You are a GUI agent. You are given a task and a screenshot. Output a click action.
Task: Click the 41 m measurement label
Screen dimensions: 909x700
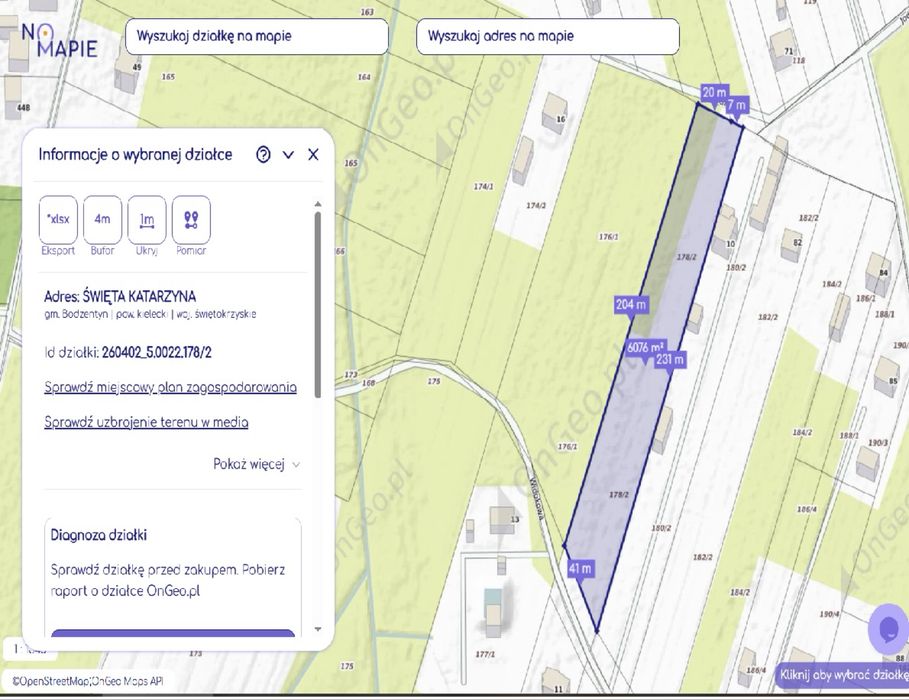580,568
